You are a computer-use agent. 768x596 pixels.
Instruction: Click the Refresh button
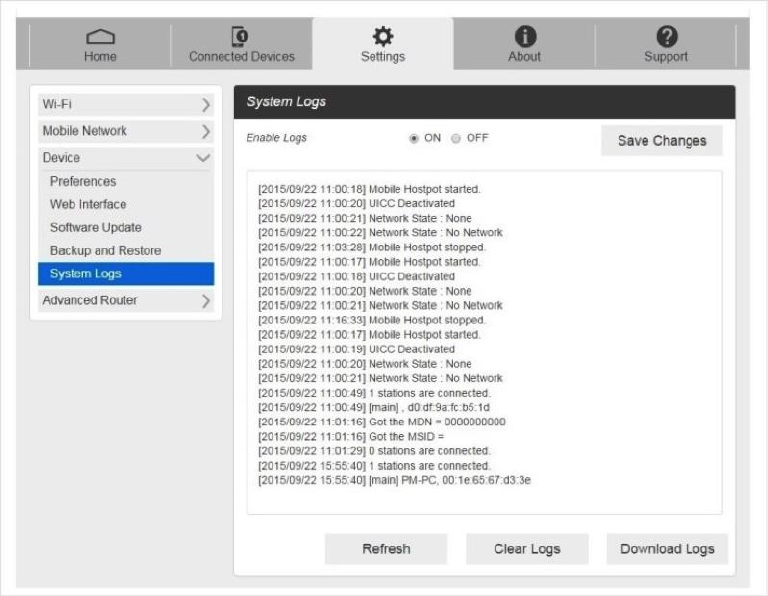[386, 549]
